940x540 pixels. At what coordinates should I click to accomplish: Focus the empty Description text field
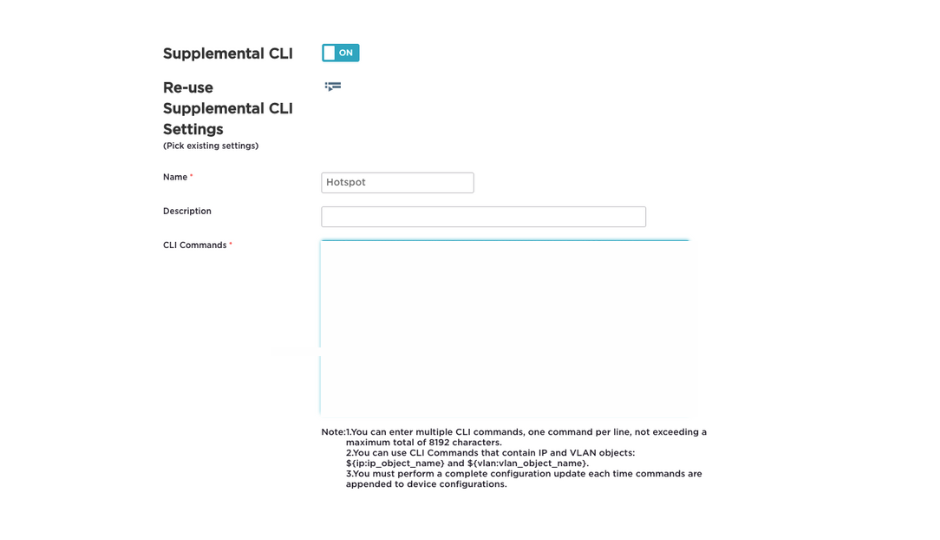[x=483, y=217]
